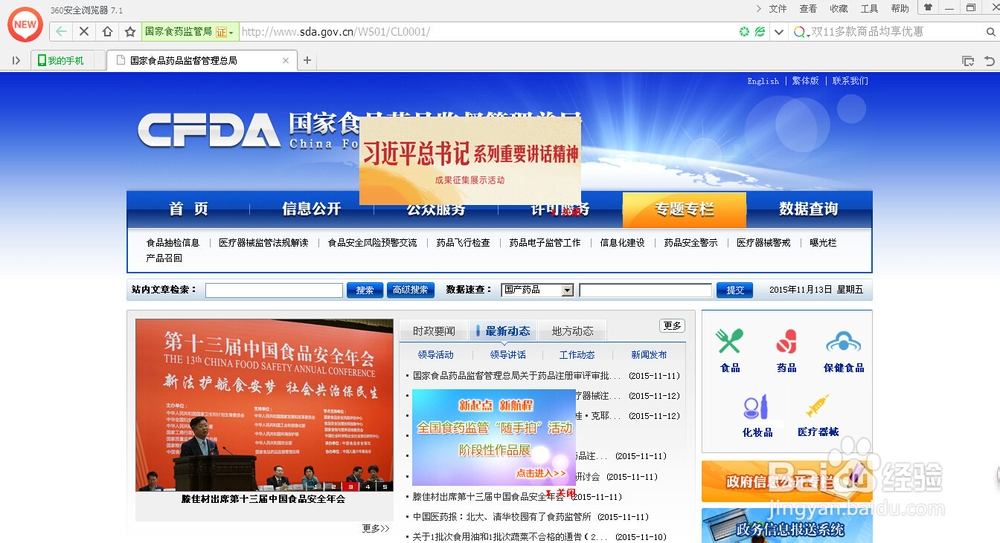Open the 工具 menu
Screen dimensions: 1000x543
pos(869,8)
